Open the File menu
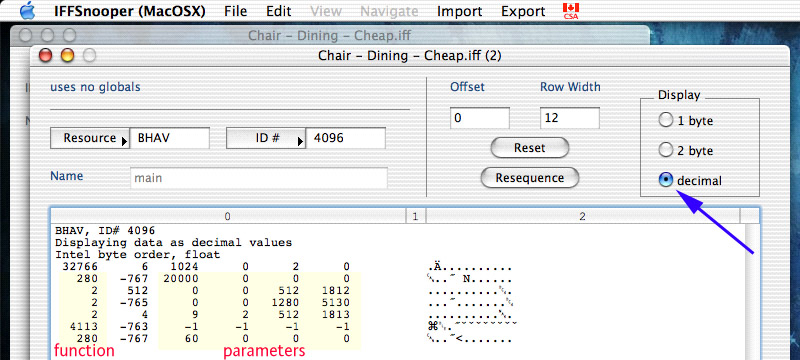The image size is (800, 360). coord(236,11)
